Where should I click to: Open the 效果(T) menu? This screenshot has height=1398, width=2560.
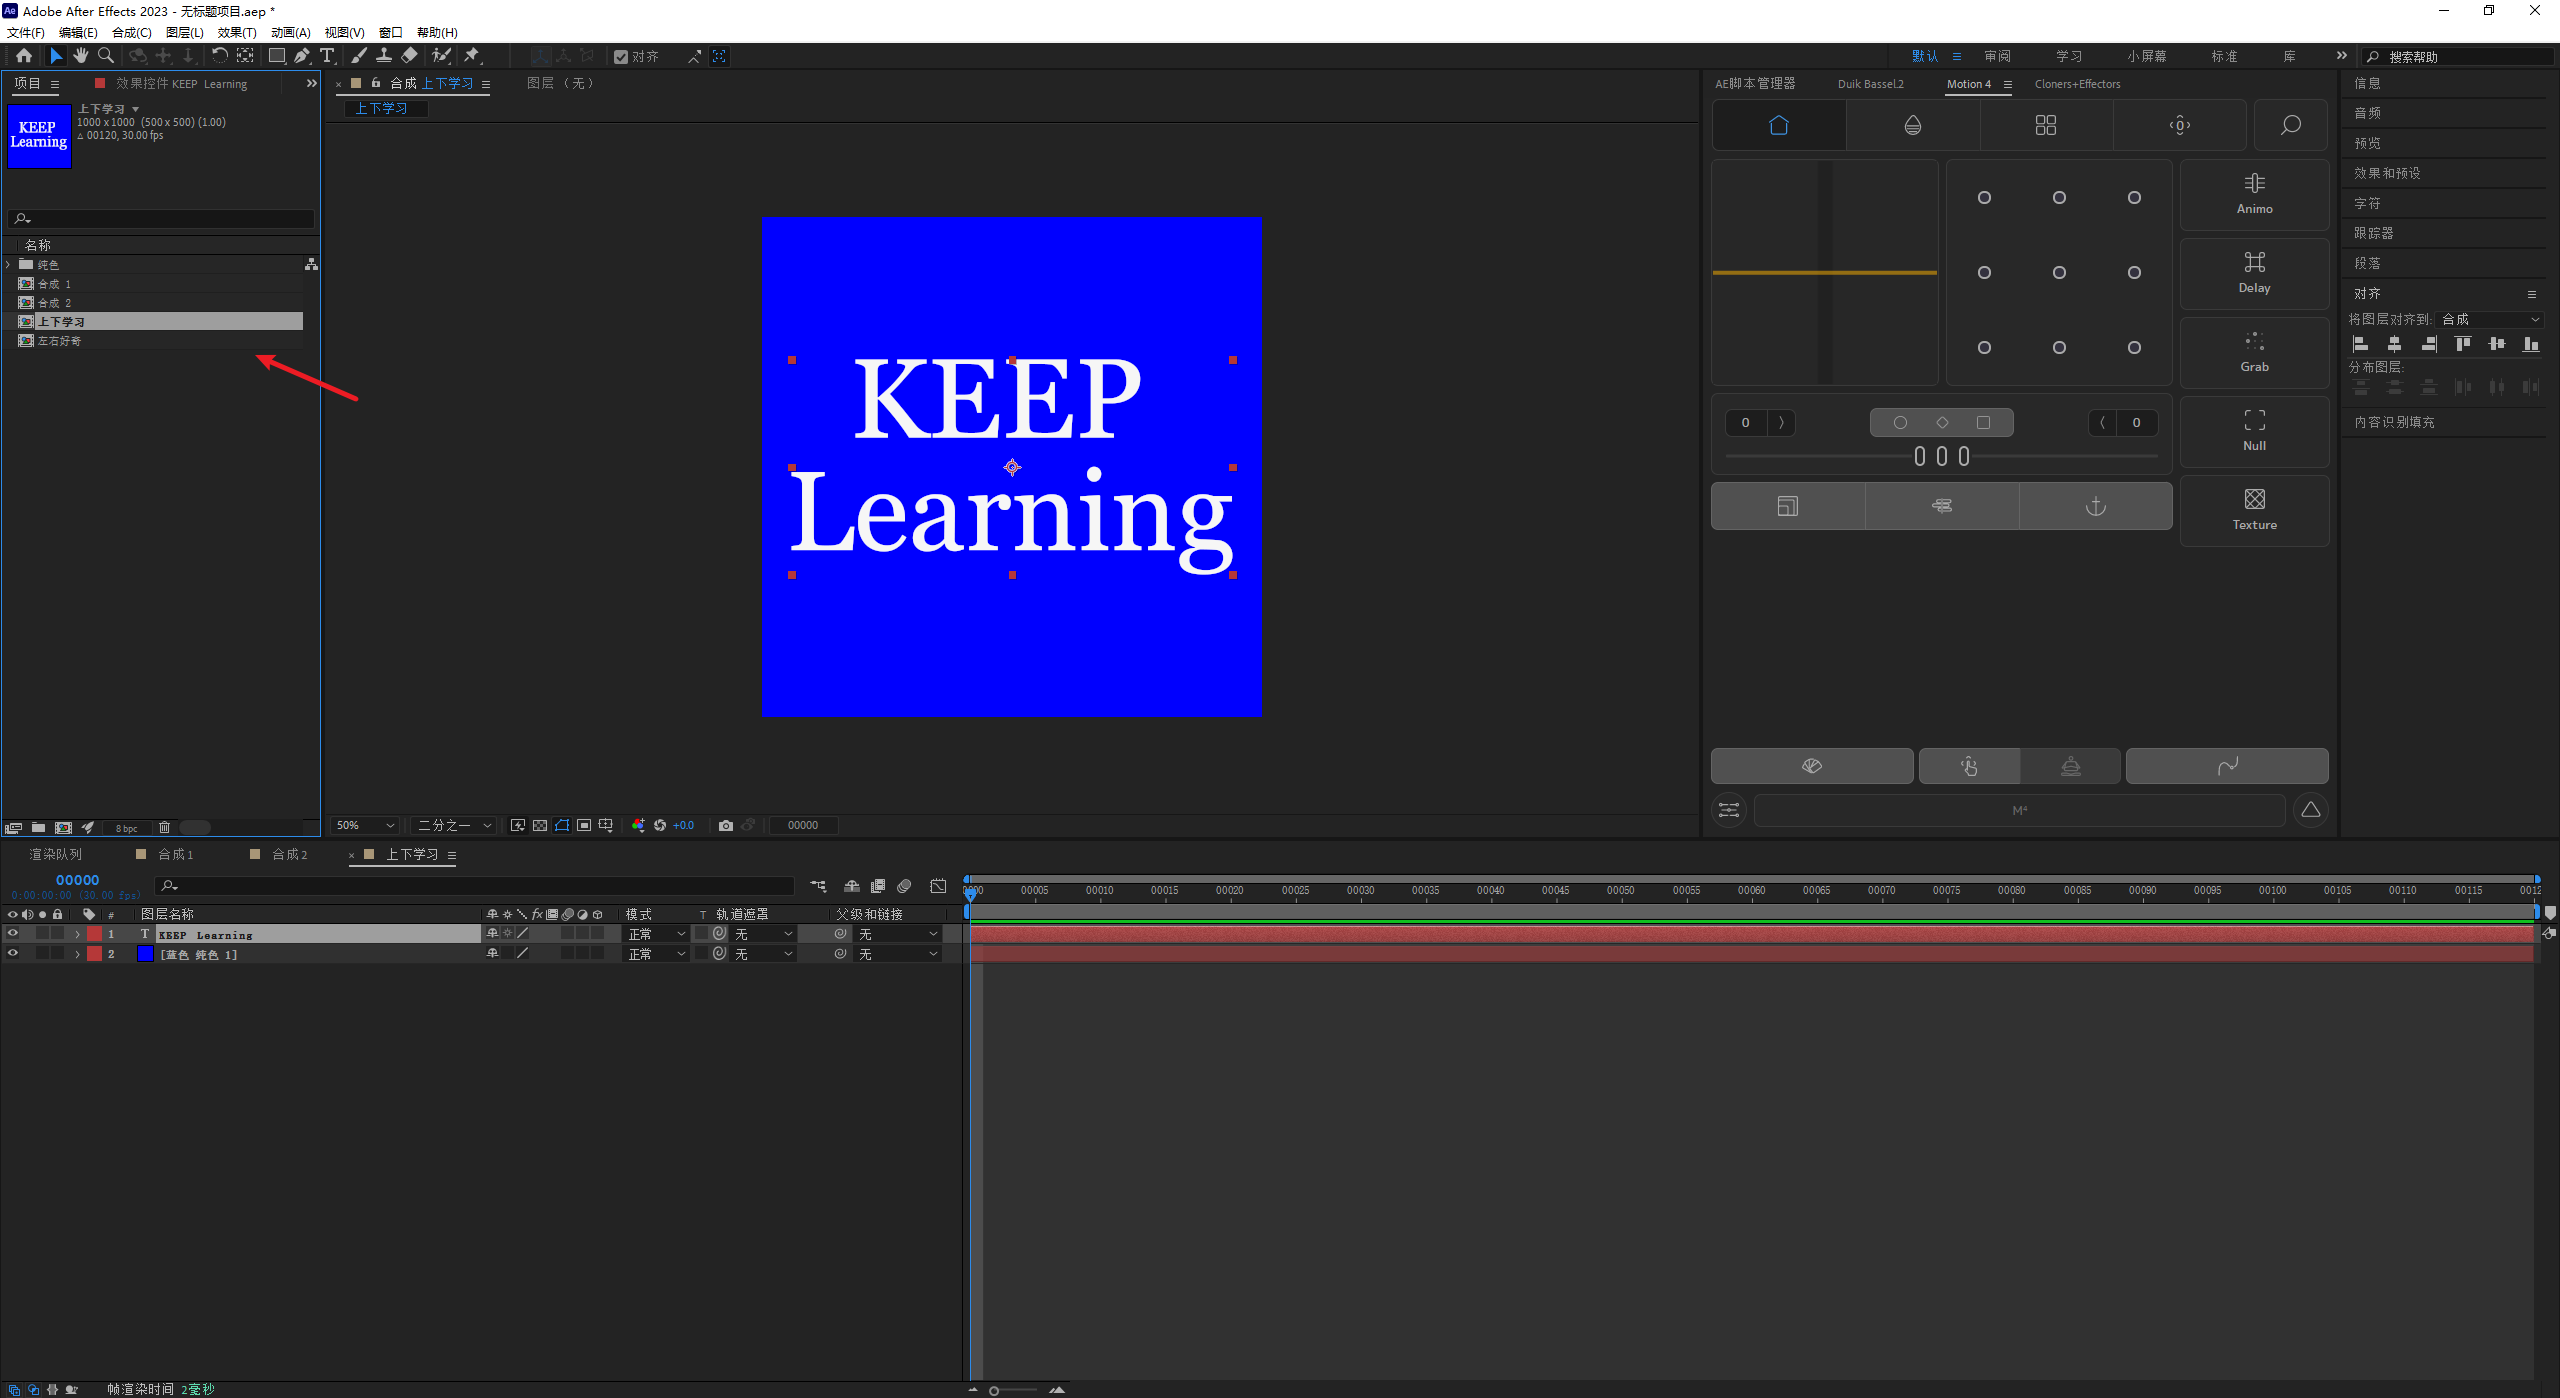pyautogui.click(x=237, y=32)
